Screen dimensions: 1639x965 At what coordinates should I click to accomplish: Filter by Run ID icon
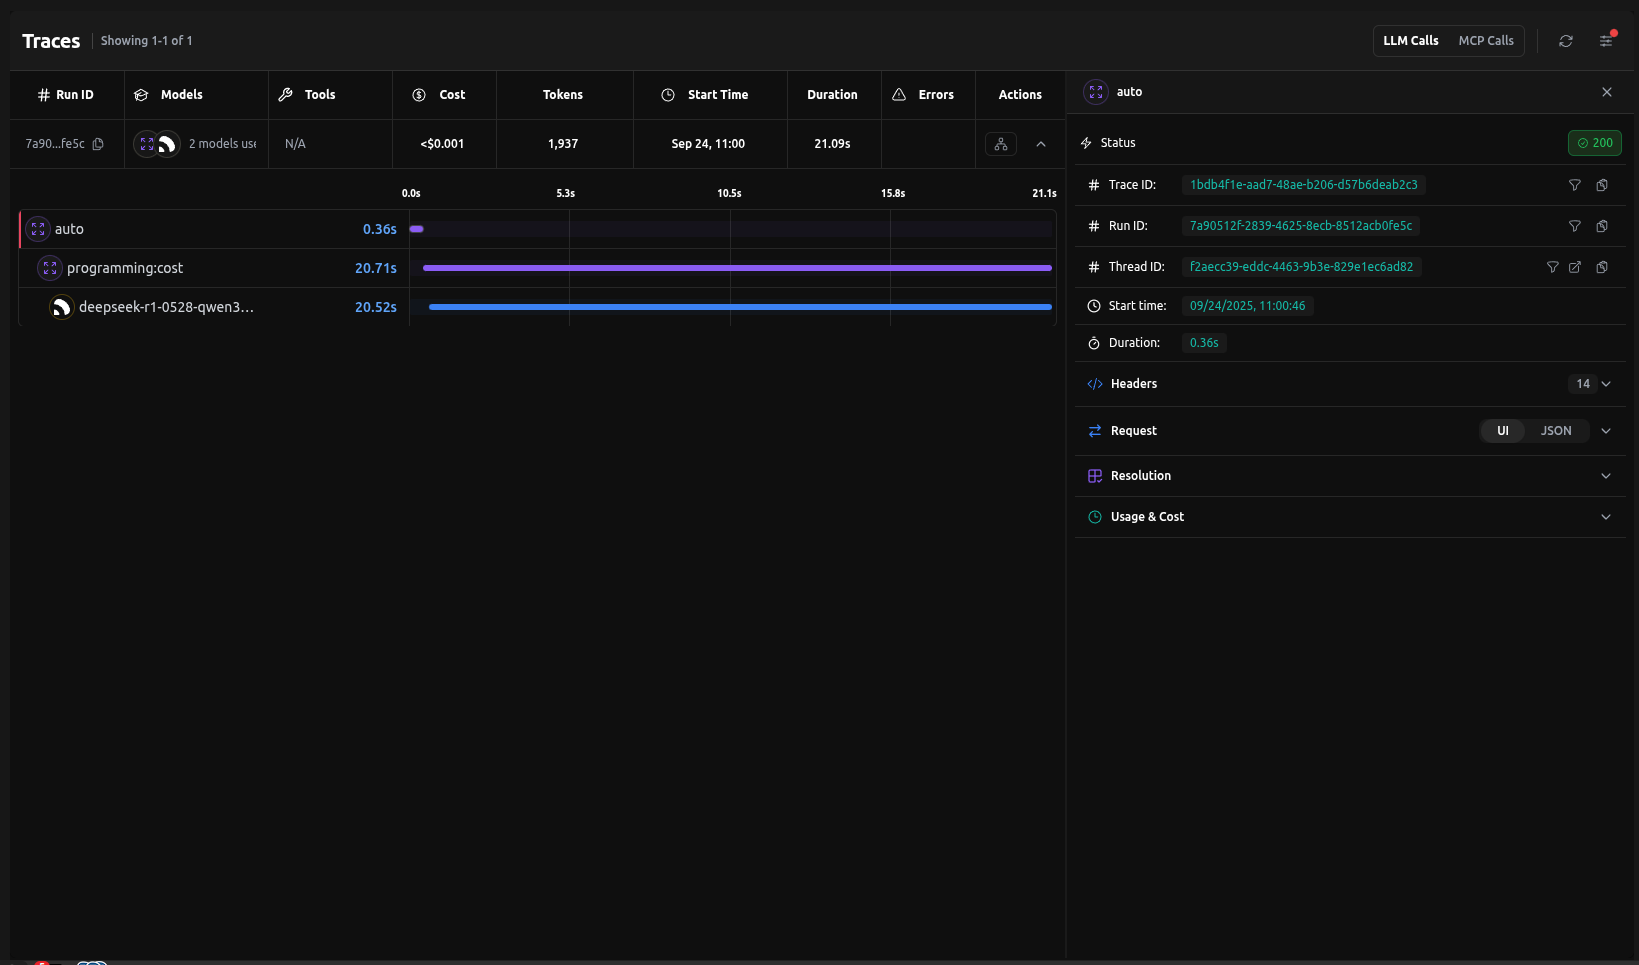pos(1574,226)
